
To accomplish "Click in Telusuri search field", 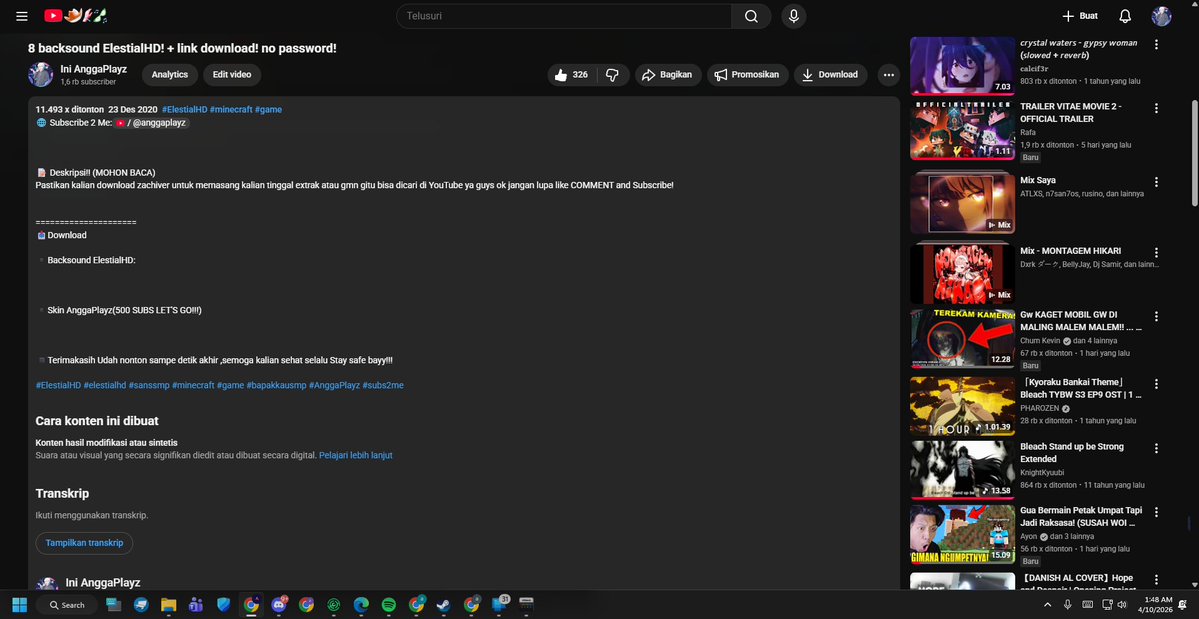I will [x=564, y=16].
